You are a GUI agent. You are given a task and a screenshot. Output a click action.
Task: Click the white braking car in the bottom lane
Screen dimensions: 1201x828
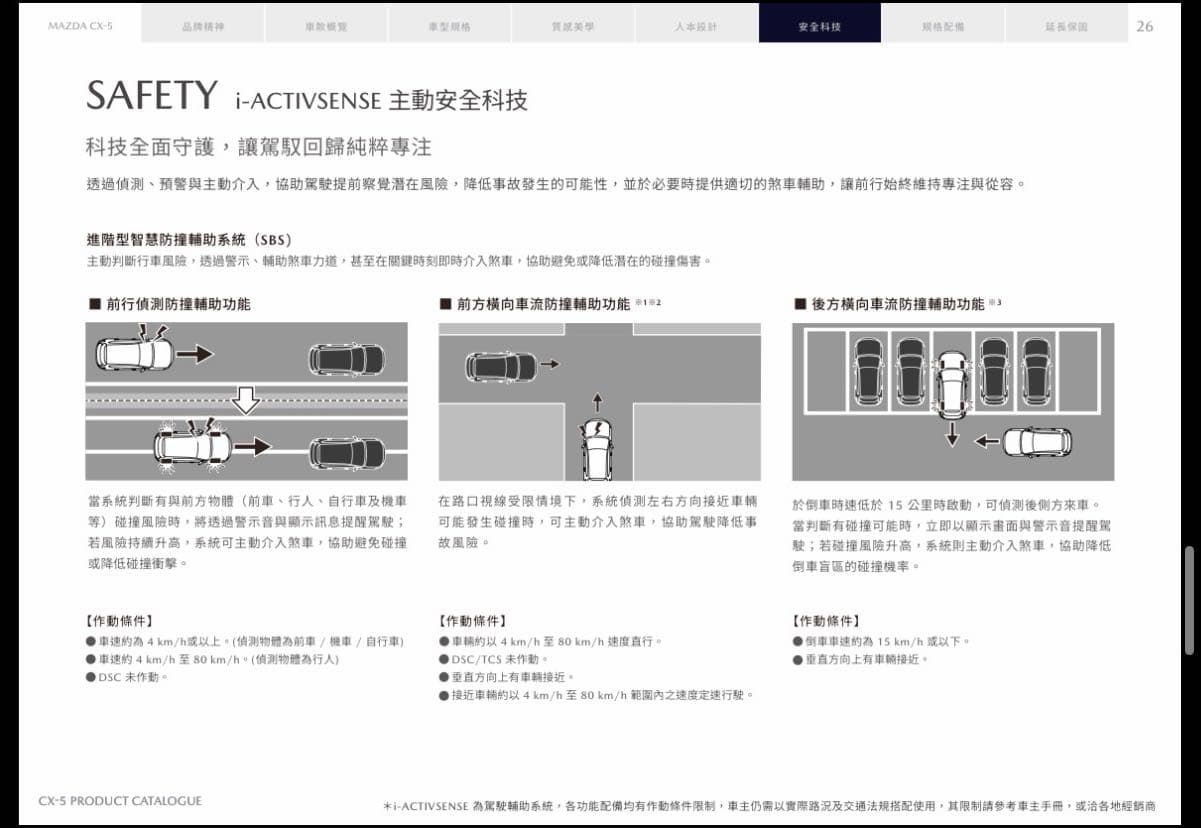coord(193,446)
